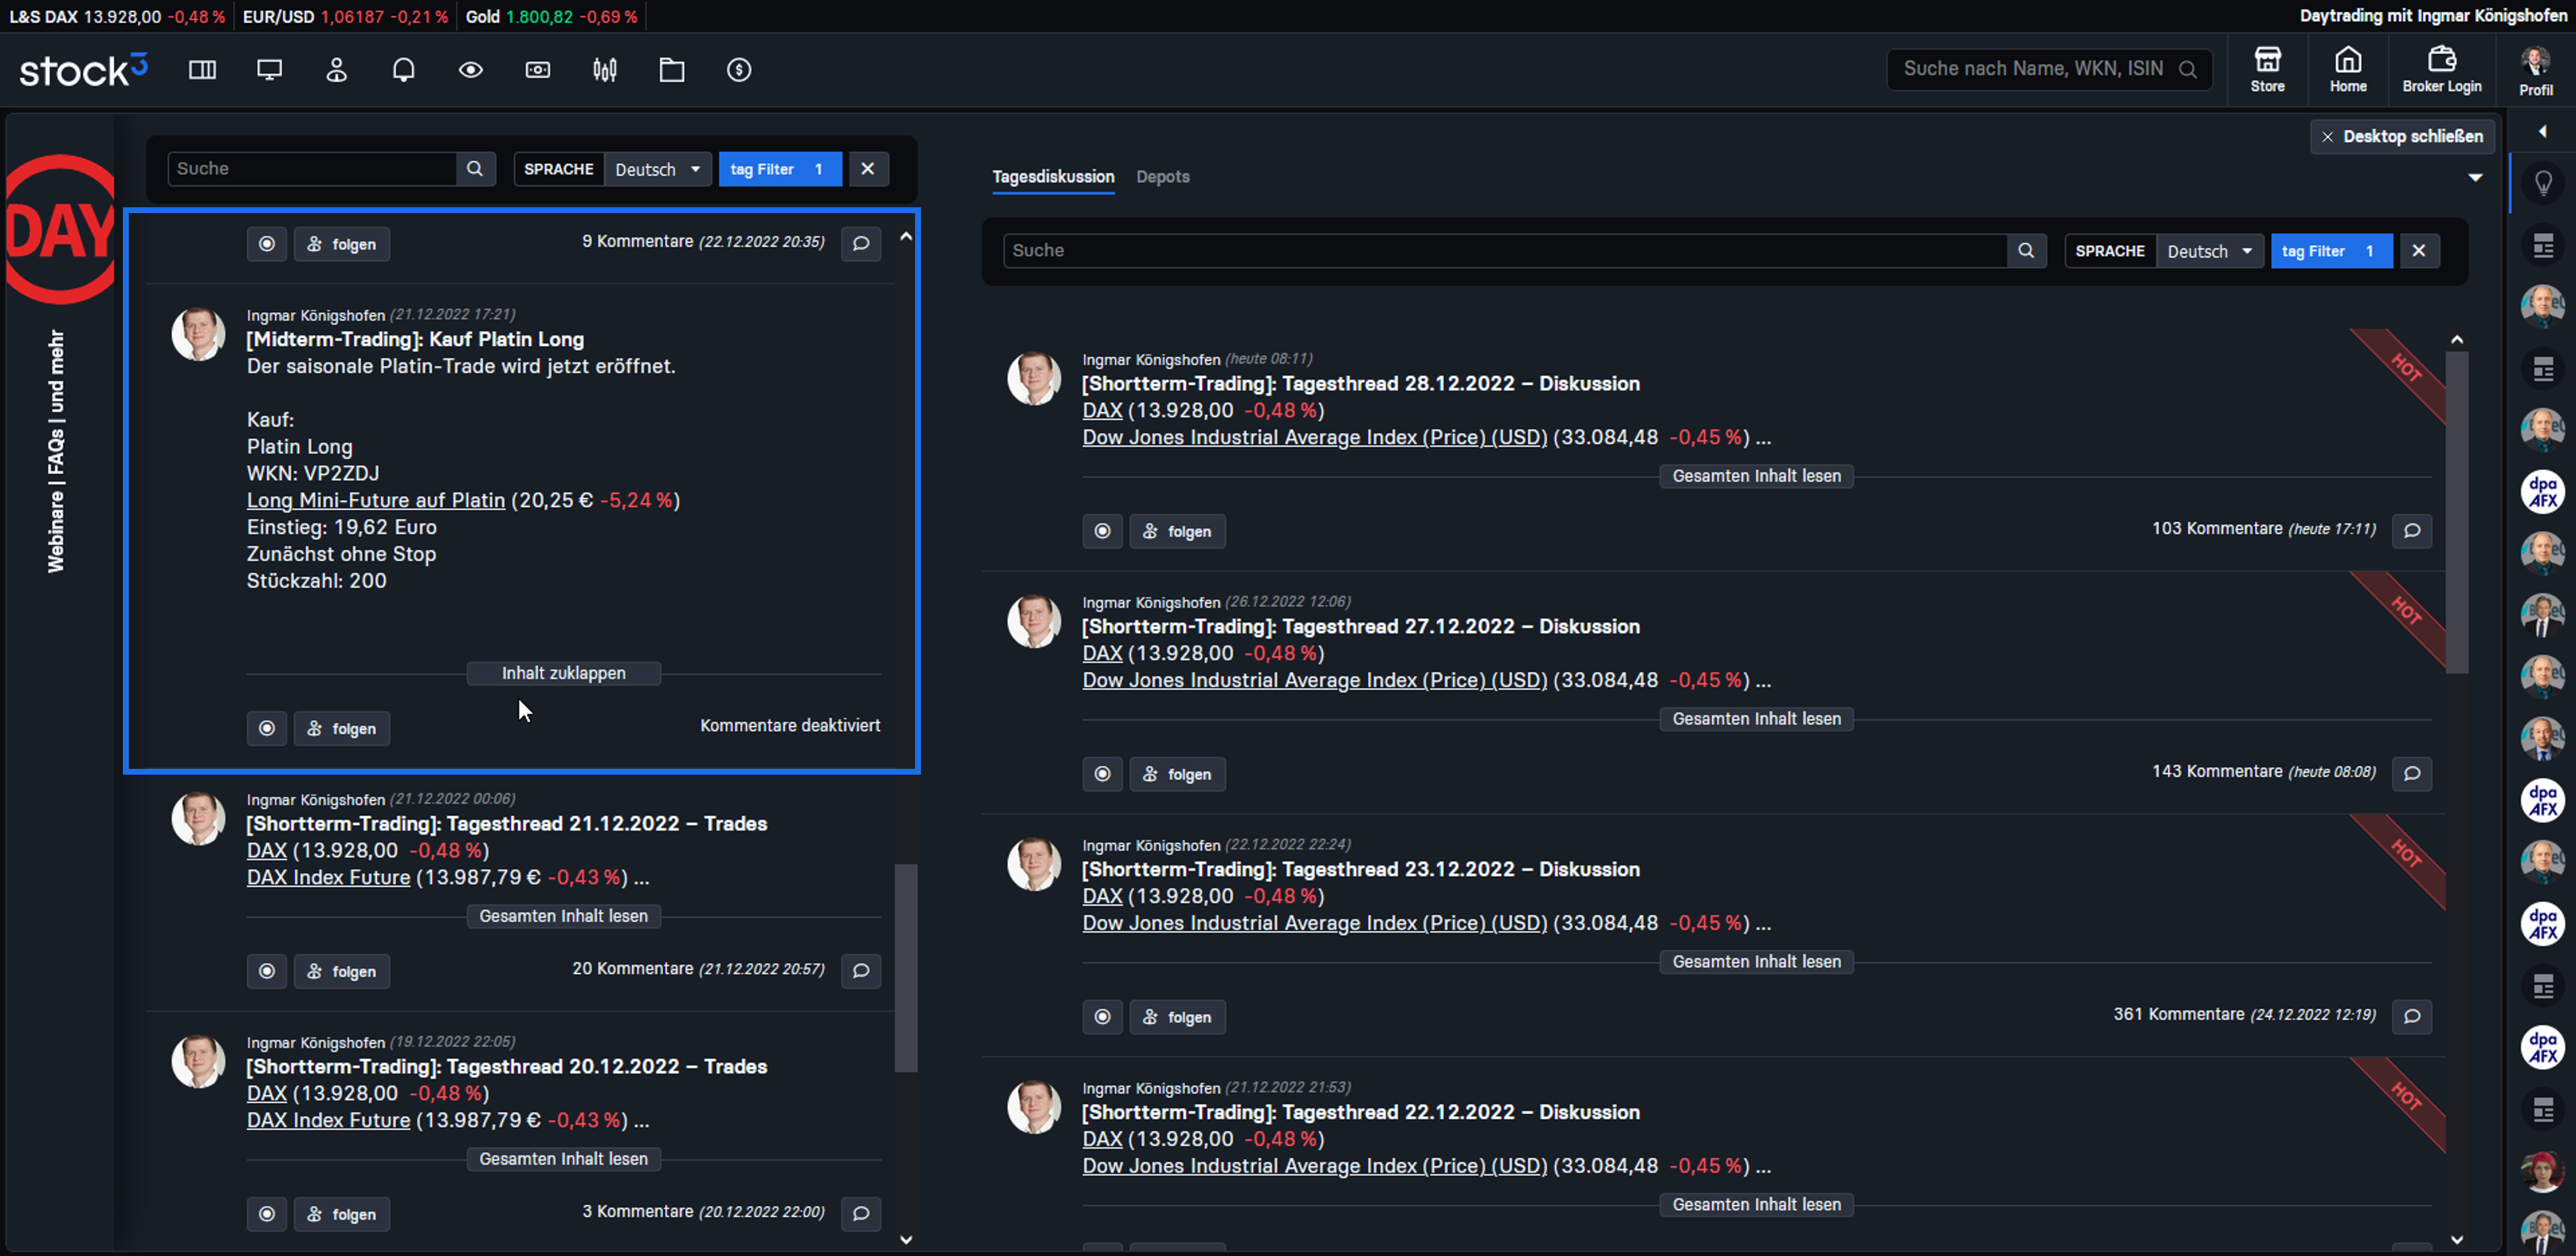Collapse post with Inhalt zuklappen
The height and width of the screenshot is (1256, 2576).
(x=563, y=673)
